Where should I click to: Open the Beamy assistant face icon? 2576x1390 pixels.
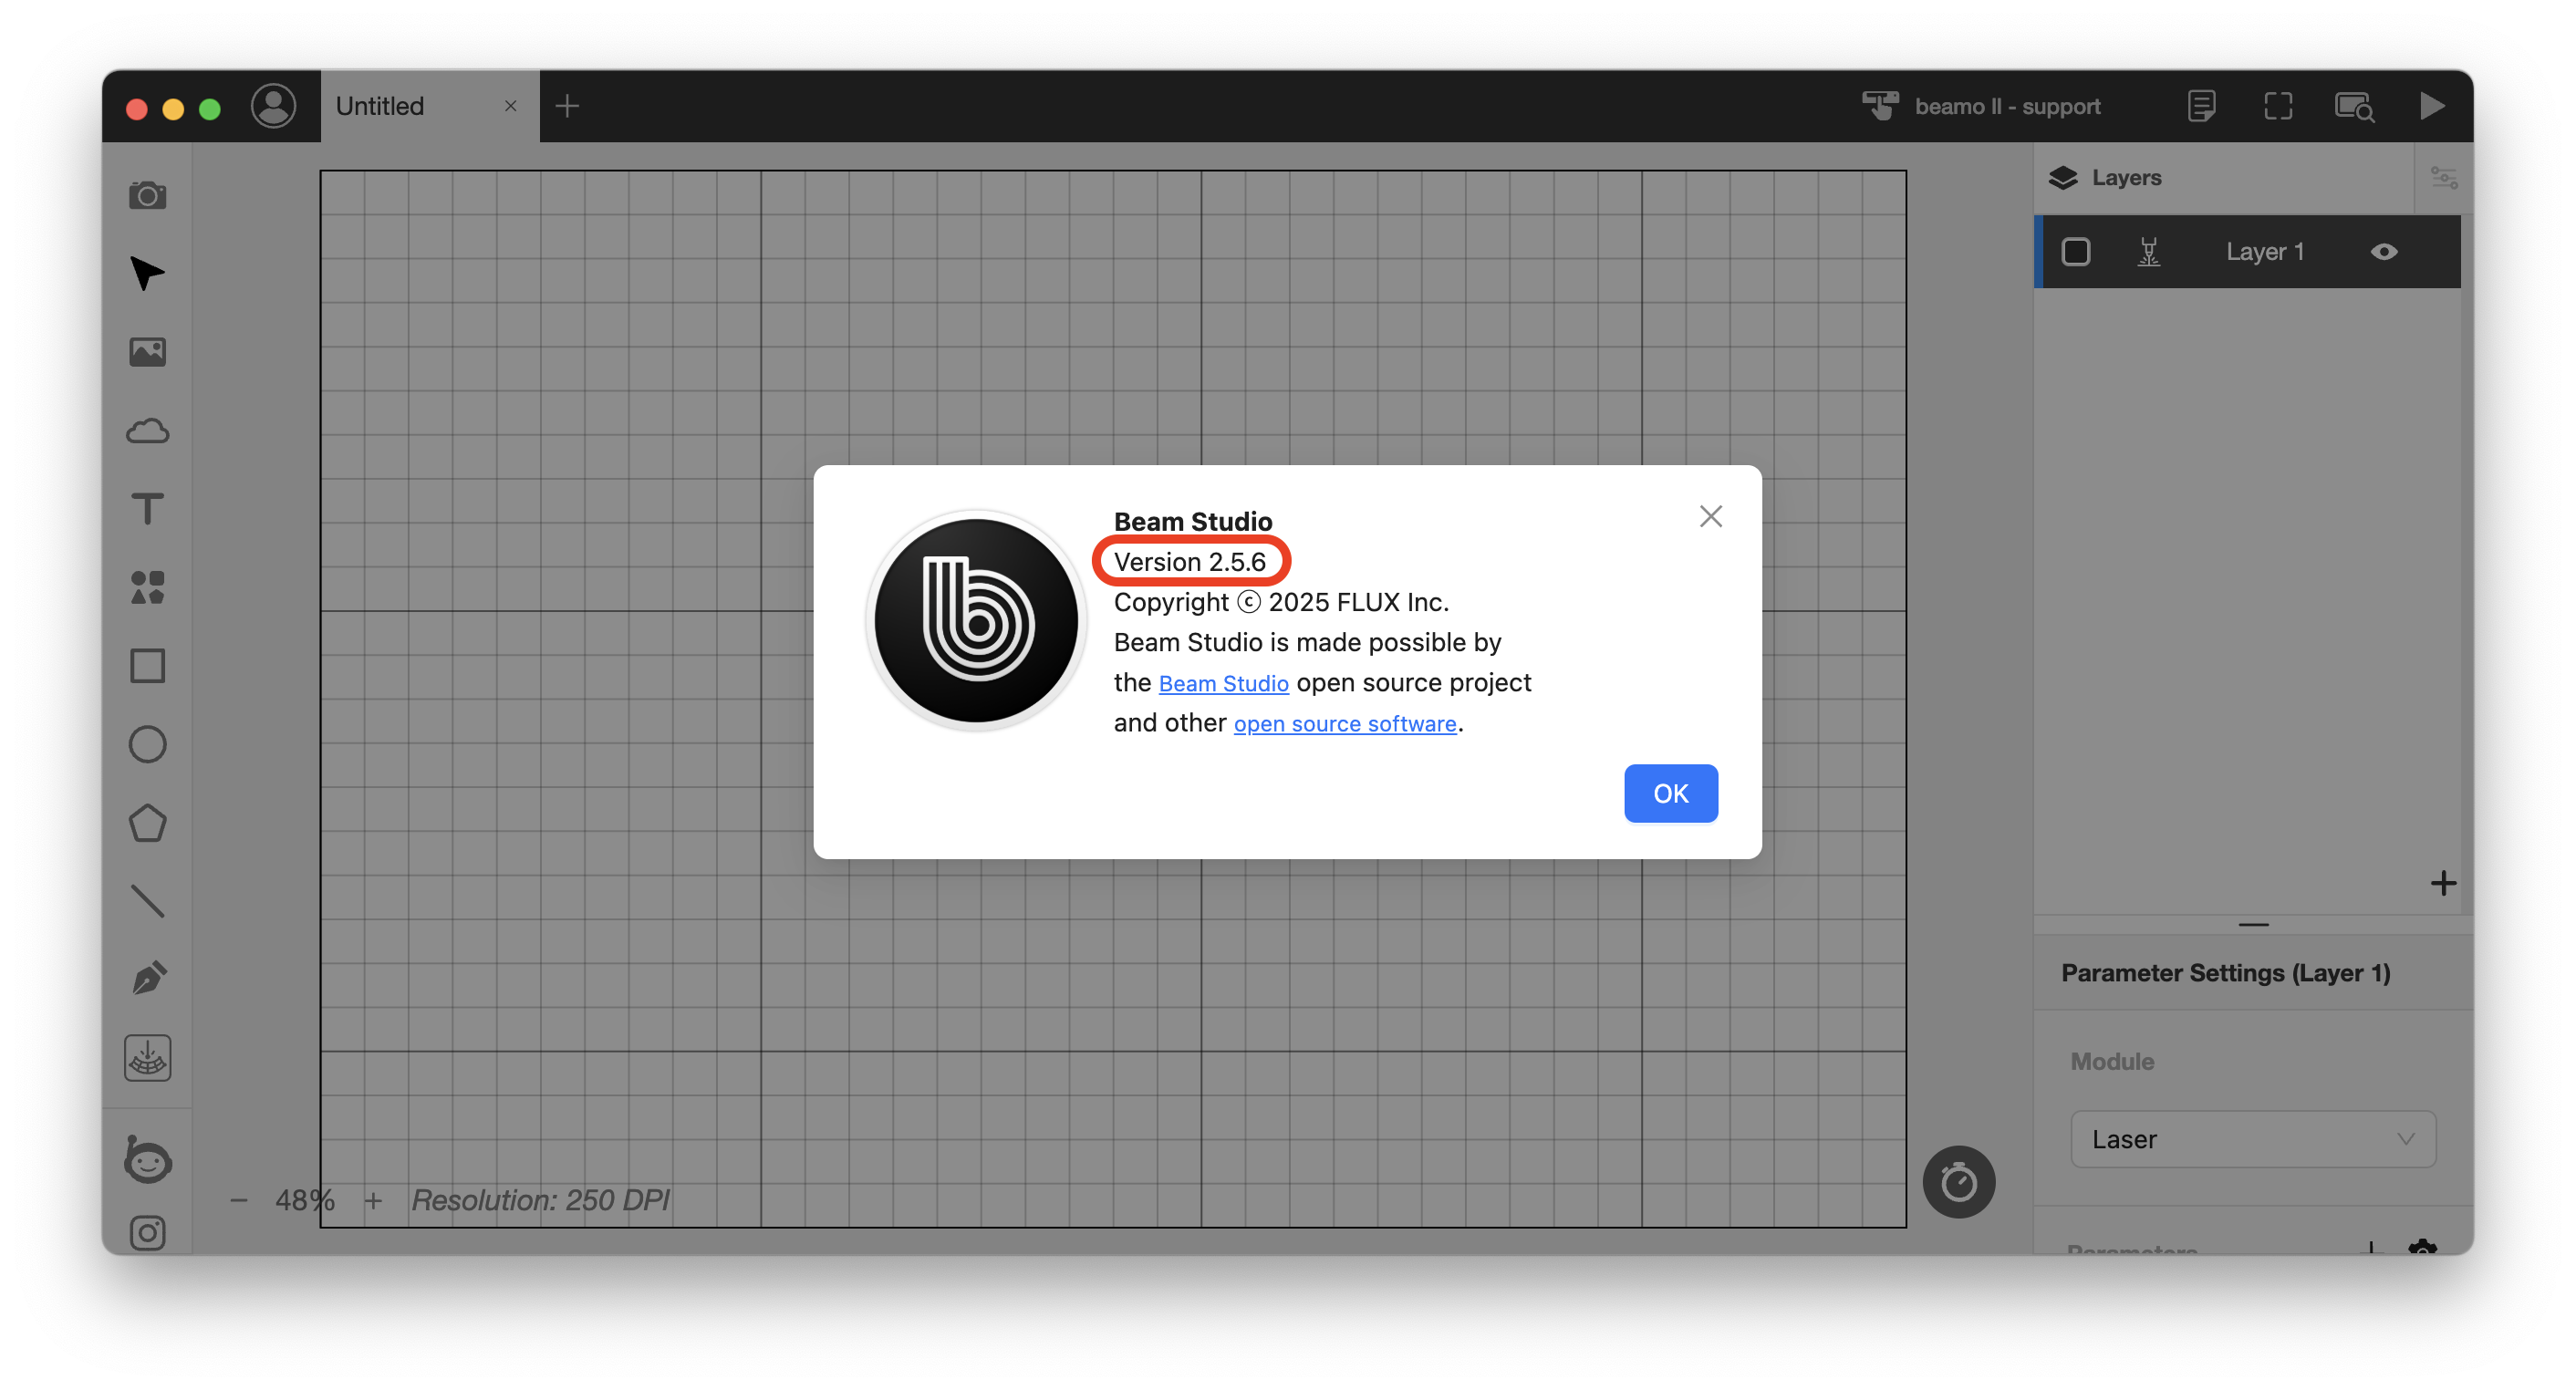(147, 1160)
